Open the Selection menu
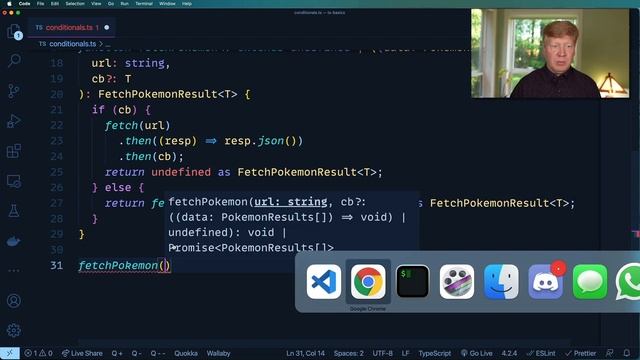This screenshot has width=640, height=360. click(x=75, y=4)
